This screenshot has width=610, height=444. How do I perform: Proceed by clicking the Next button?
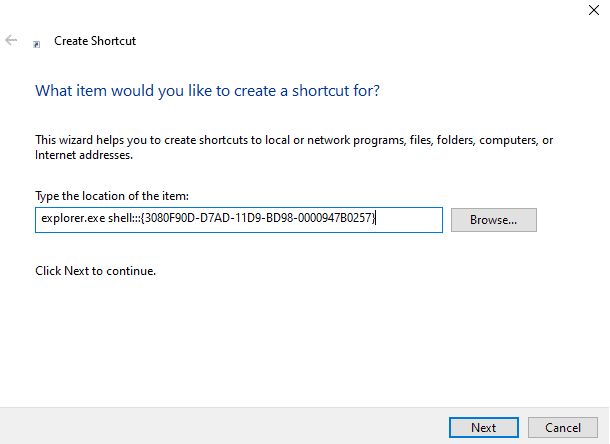pyautogui.click(x=483, y=427)
